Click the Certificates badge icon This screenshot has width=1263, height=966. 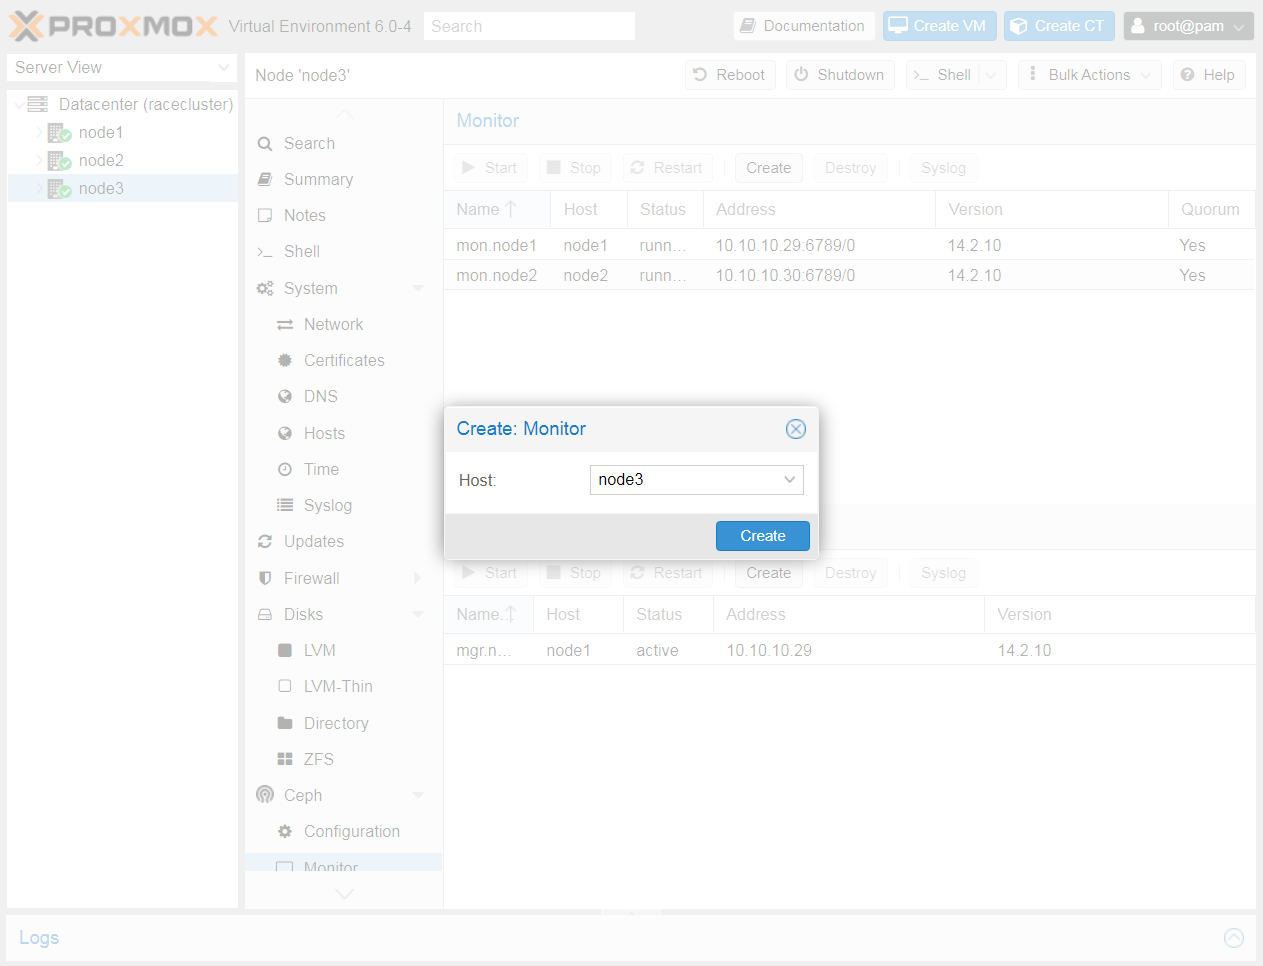coord(285,361)
